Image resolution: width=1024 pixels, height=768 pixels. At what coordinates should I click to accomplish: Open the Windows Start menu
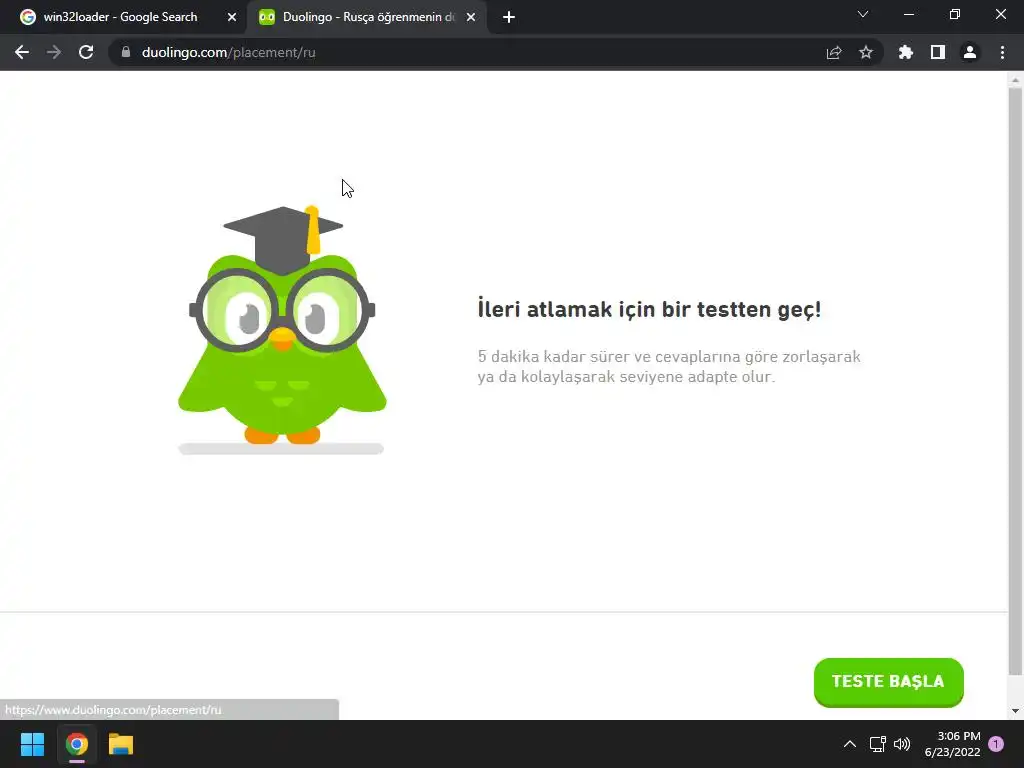(32, 744)
